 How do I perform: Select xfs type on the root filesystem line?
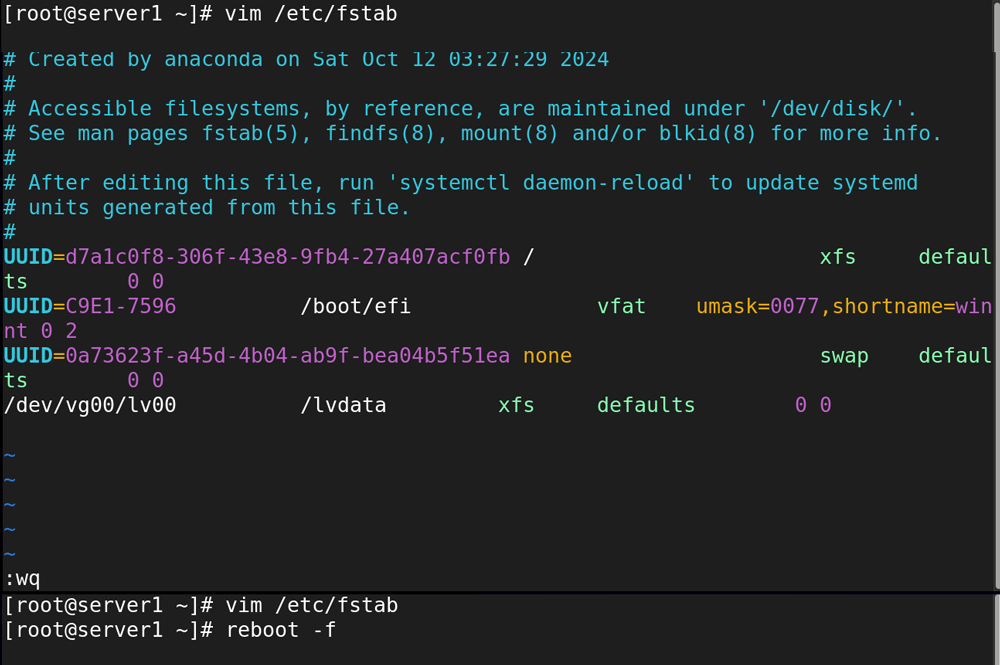pos(837,258)
